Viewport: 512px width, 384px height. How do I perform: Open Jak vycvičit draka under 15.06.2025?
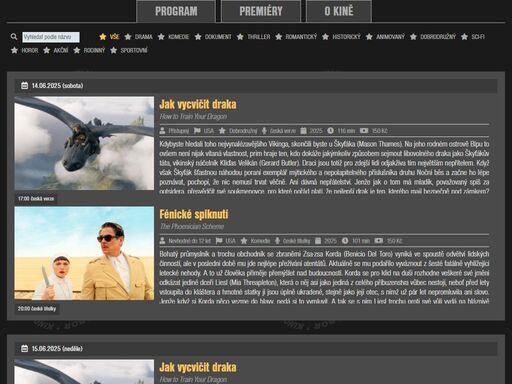click(198, 367)
